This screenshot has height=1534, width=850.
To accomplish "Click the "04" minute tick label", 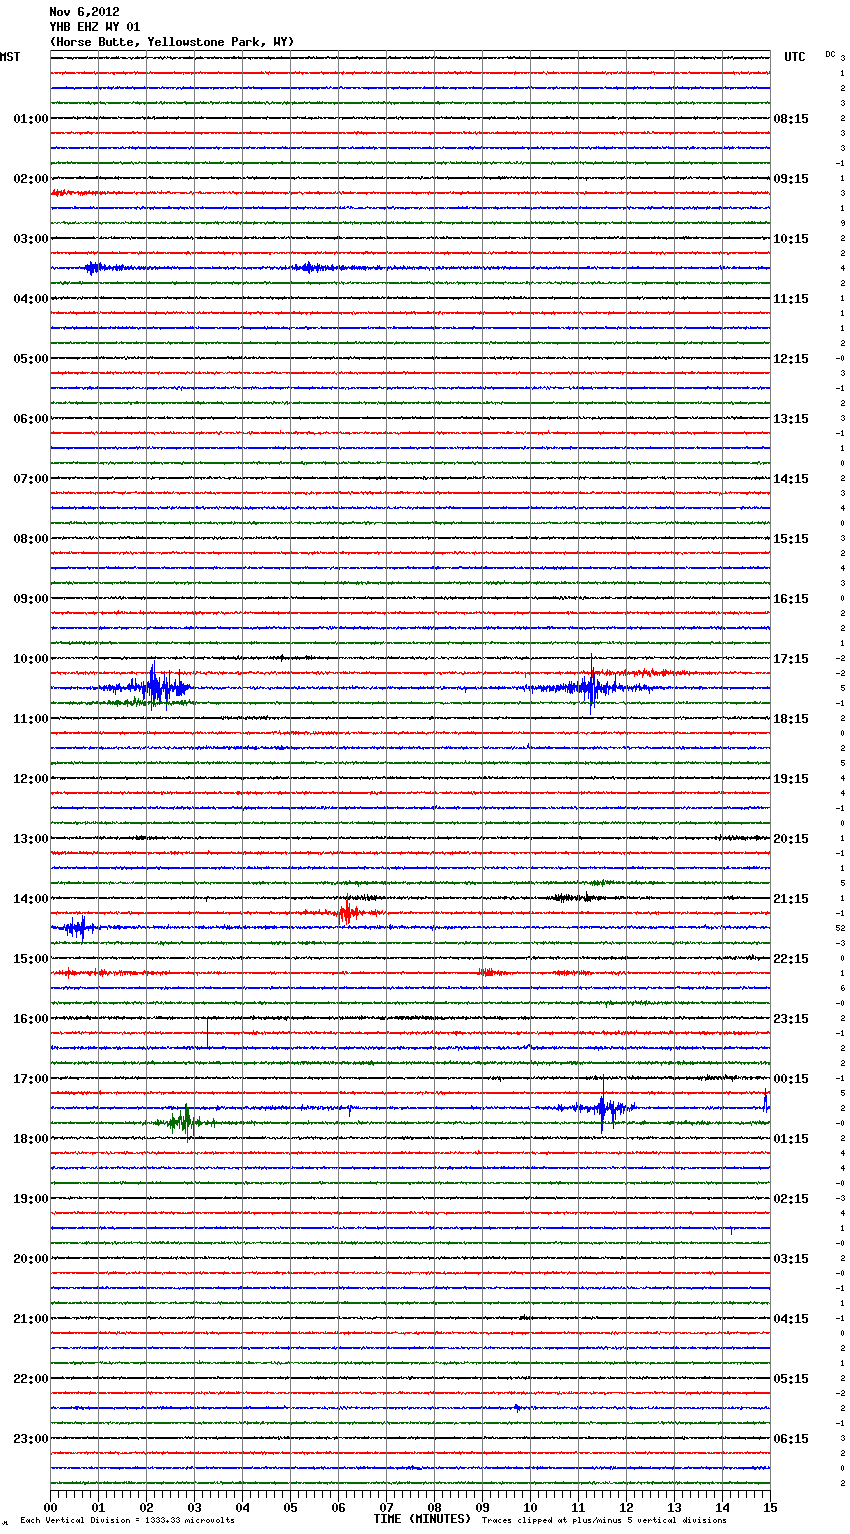I will 242,1507.
